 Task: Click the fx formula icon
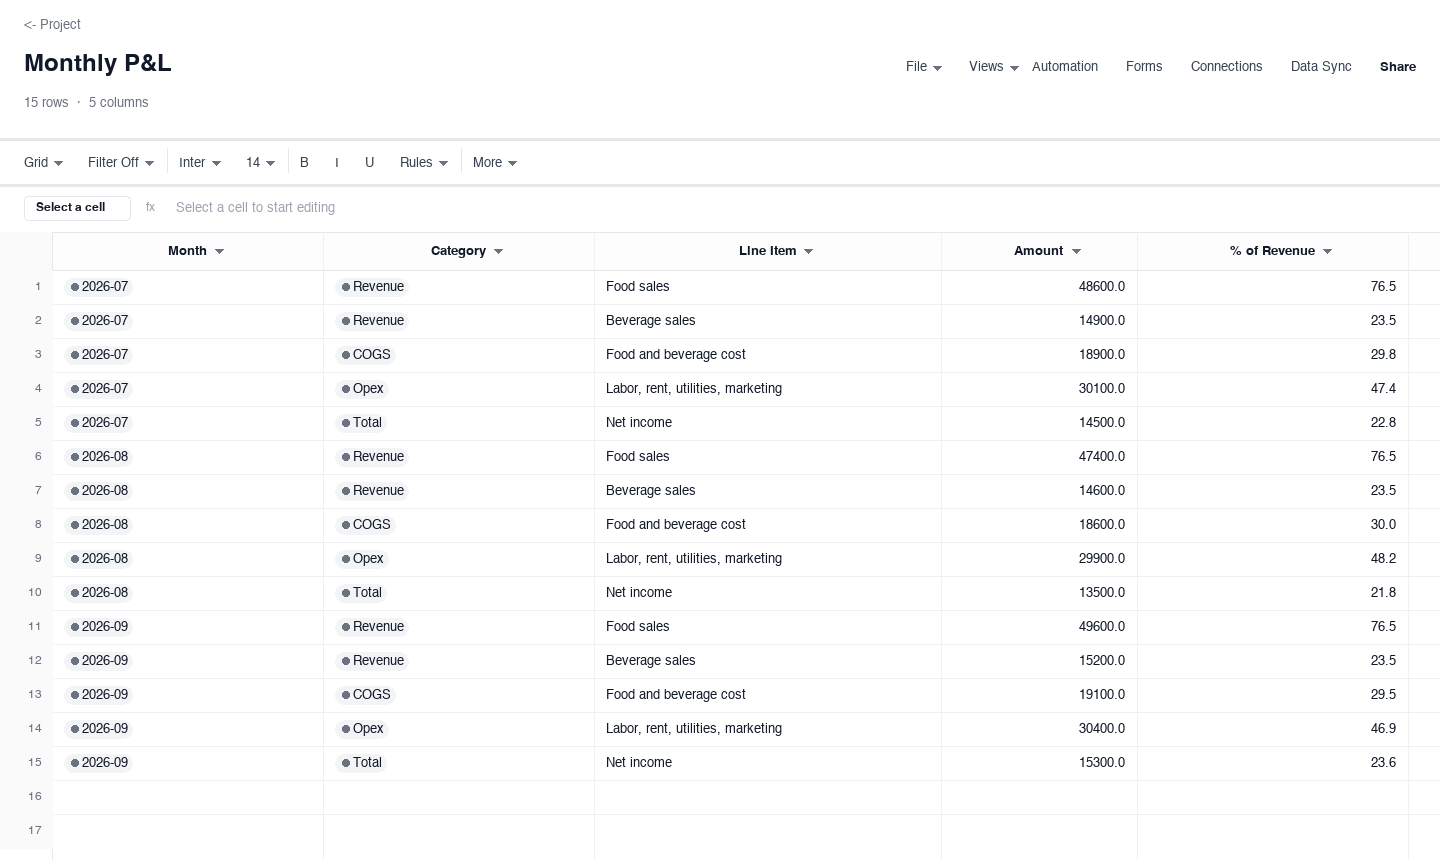(x=150, y=207)
